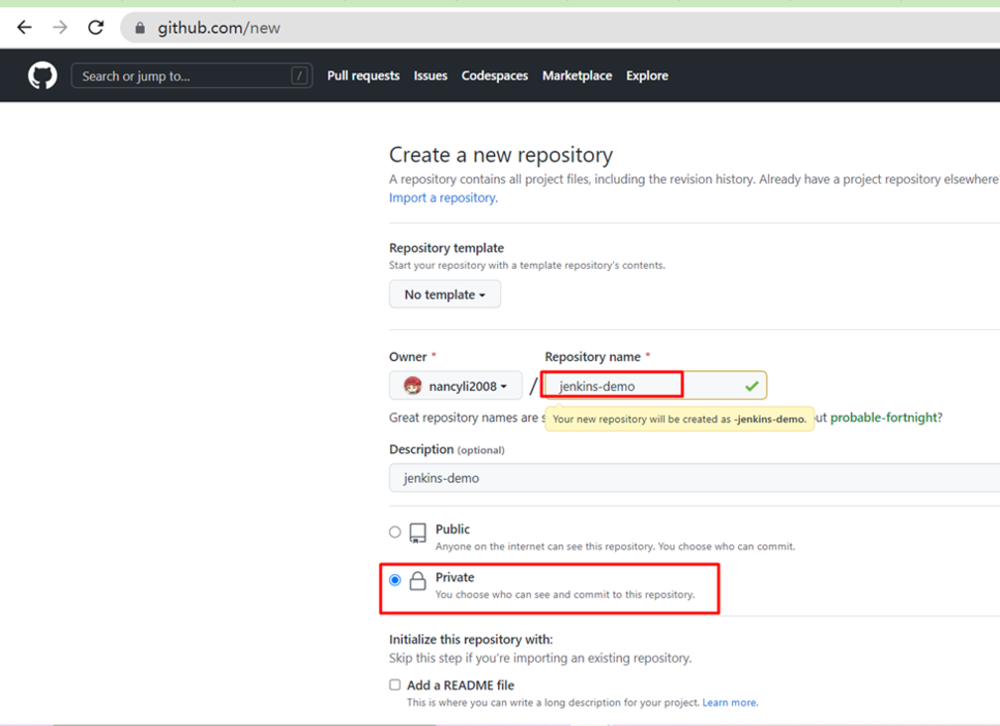Viewport: 1000px width, 726px height.
Task: Go to Marketplace in top navigation
Action: [577, 76]
